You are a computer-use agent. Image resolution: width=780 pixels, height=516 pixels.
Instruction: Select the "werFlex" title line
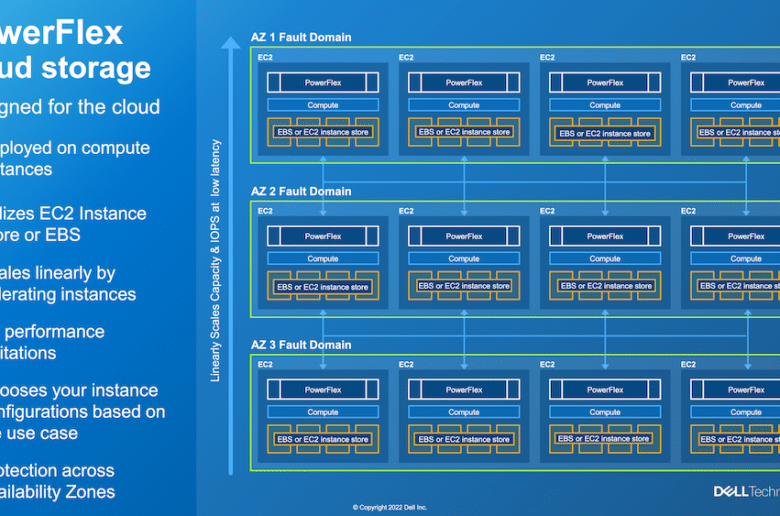click(x=61, y=33)
